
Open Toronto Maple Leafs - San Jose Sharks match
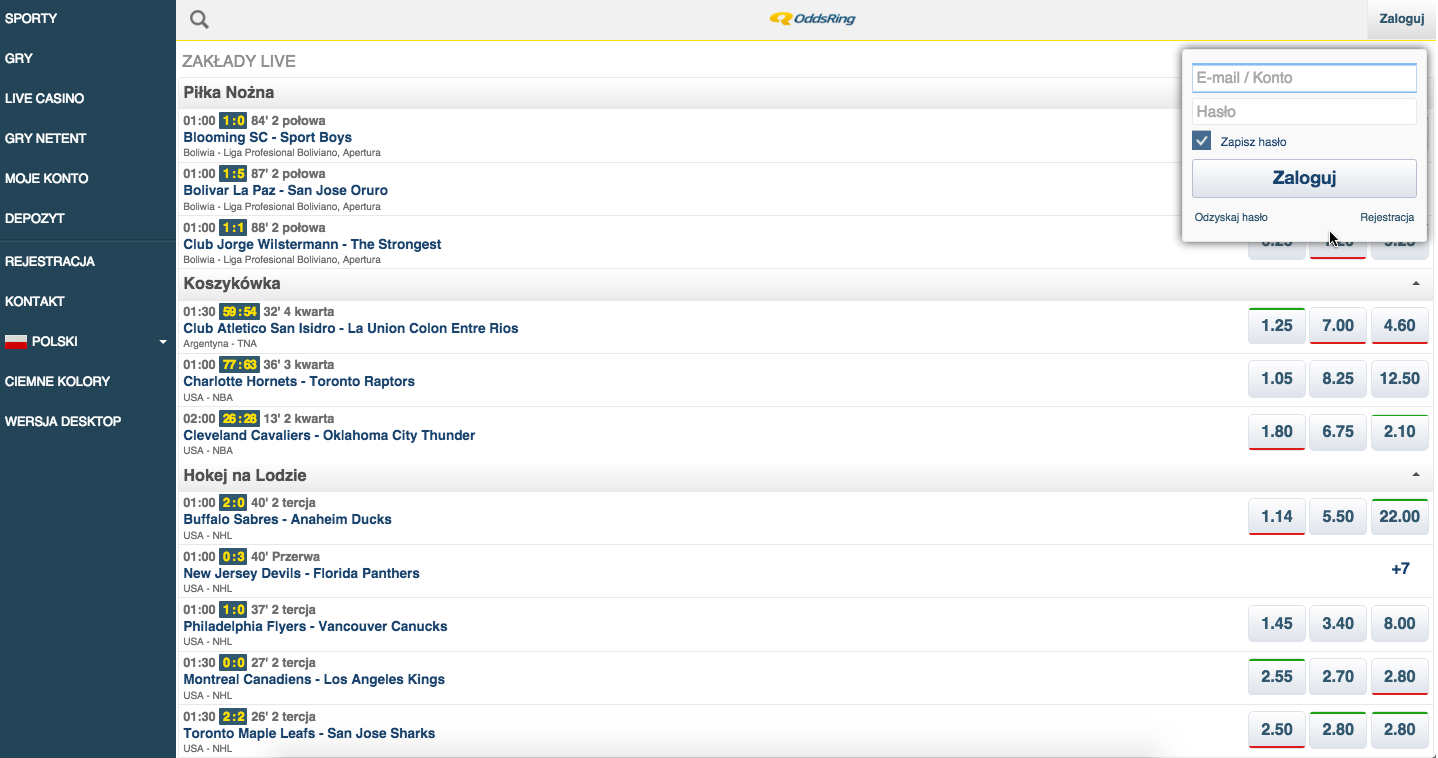[x=309, y=733]
